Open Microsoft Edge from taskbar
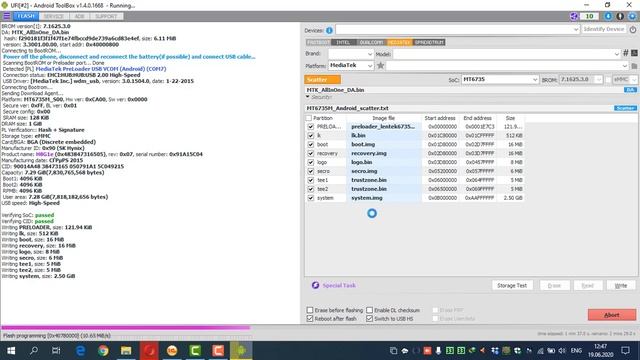Viewport: 640px width, 360px height. pos(80,351)
